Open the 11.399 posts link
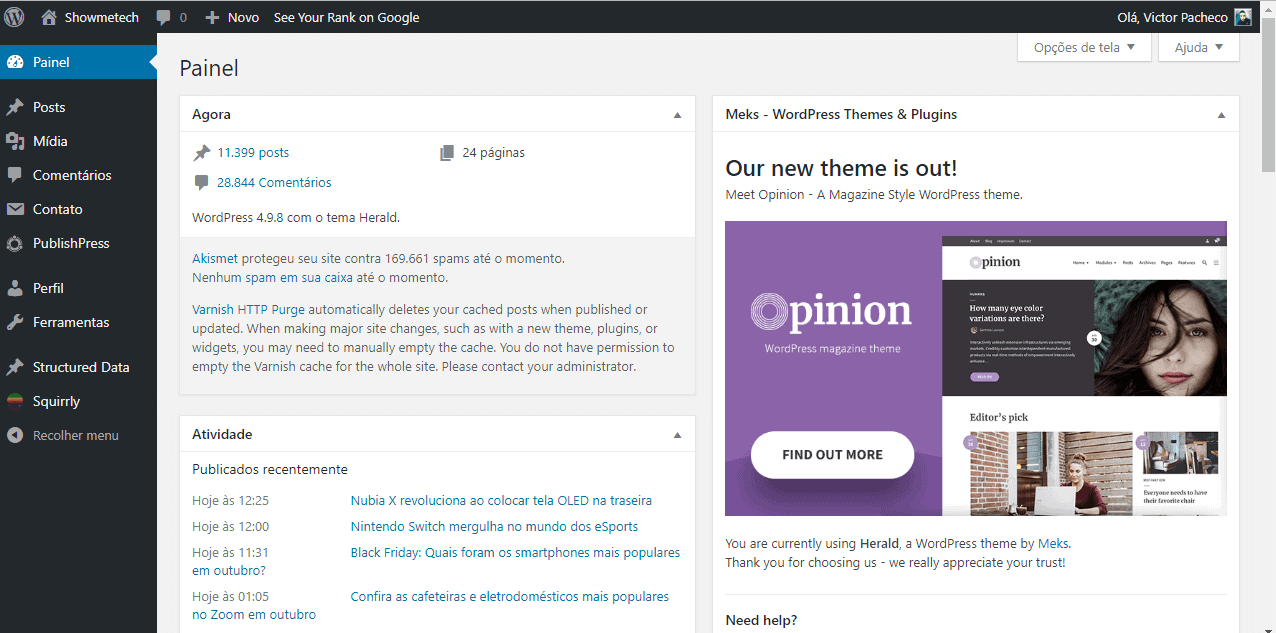Image resolution: width=1276 pixels, height=633 pixels. pos(253,153)
